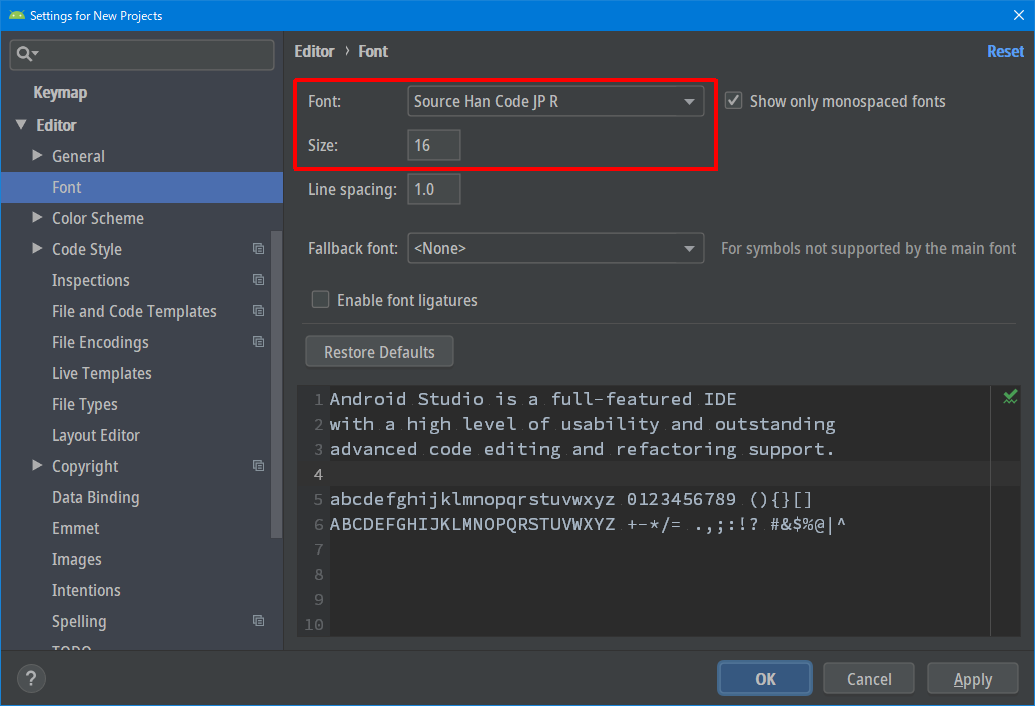Open Live Templates settings

click(x=102, y=373)
